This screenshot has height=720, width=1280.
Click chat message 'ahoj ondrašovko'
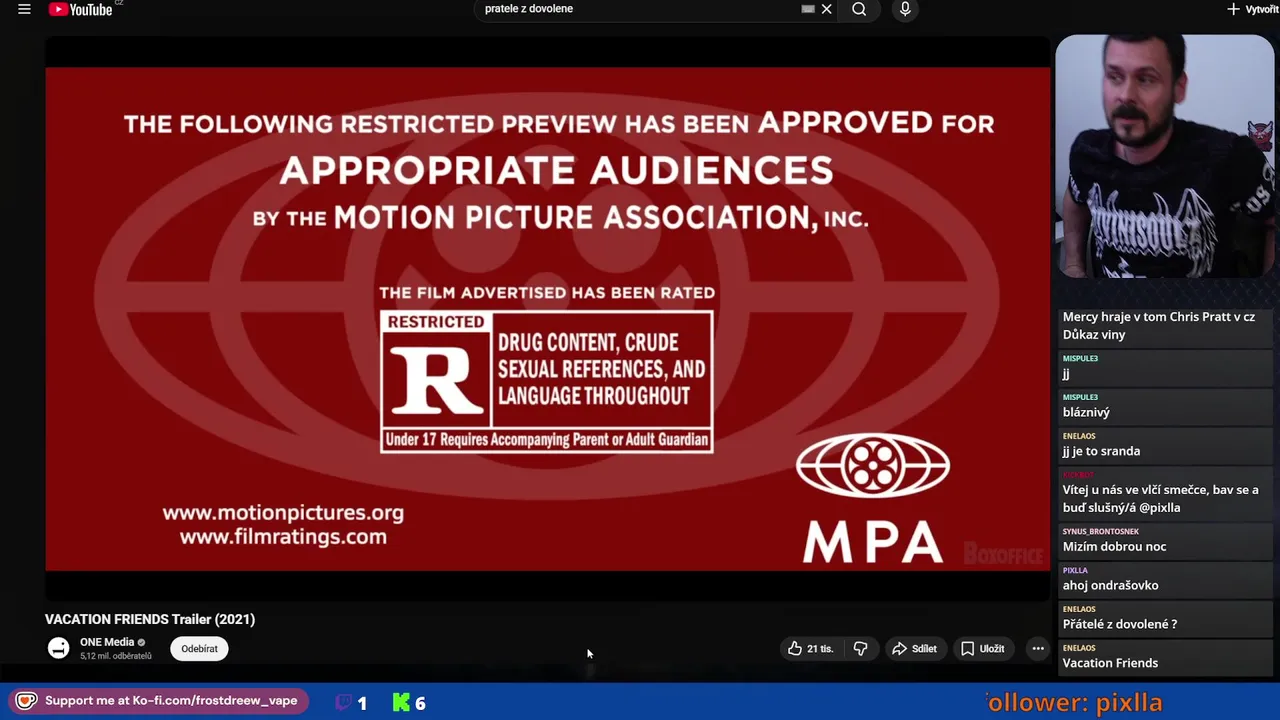coord(1110,585)
